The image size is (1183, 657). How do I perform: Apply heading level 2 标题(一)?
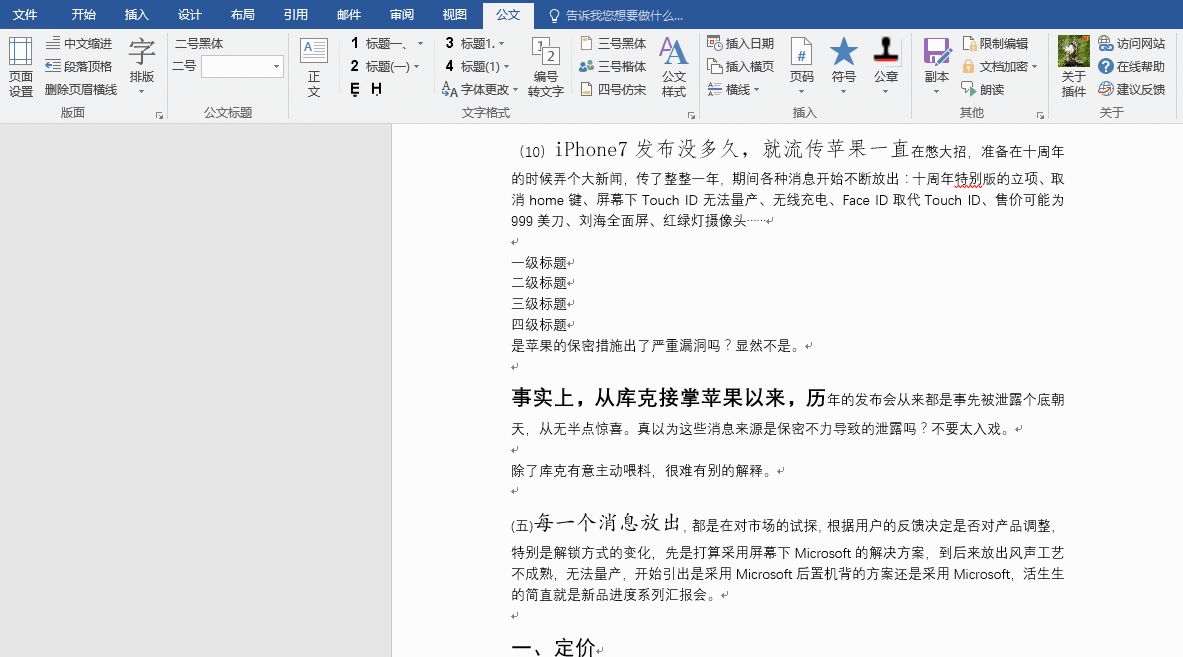[x=379, y=66]
